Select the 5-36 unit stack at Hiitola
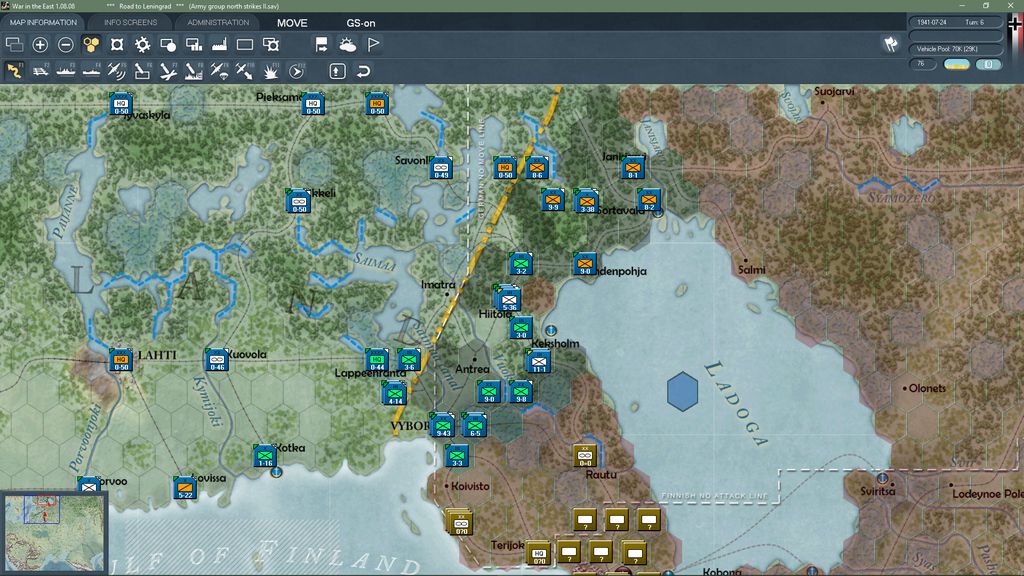The image size is (1024, 576). click(508, 298)
